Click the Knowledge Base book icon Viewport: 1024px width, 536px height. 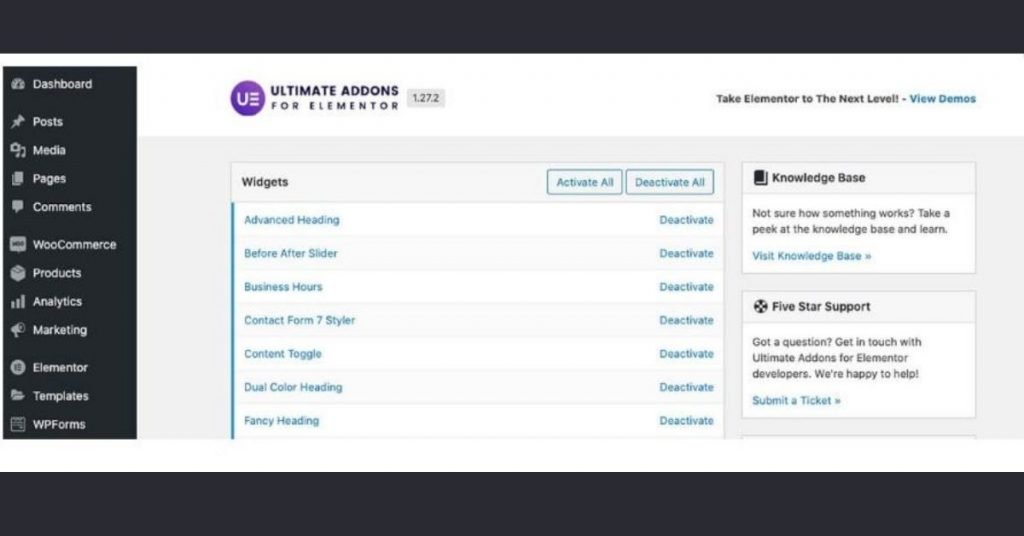[760, 178]
